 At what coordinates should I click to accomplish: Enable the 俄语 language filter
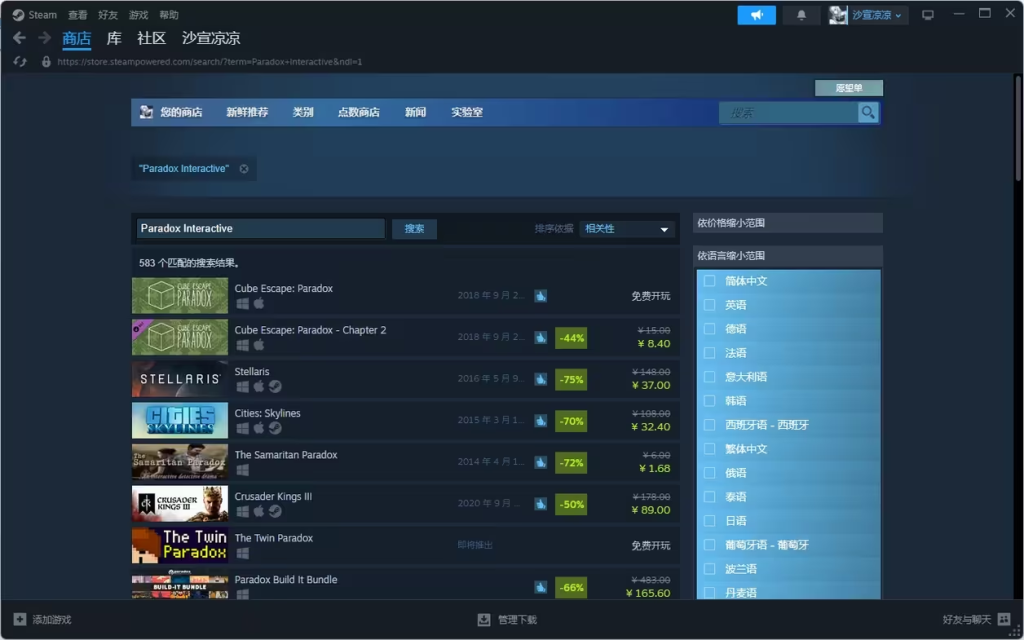pyautogui.click(x=709, y=473)
